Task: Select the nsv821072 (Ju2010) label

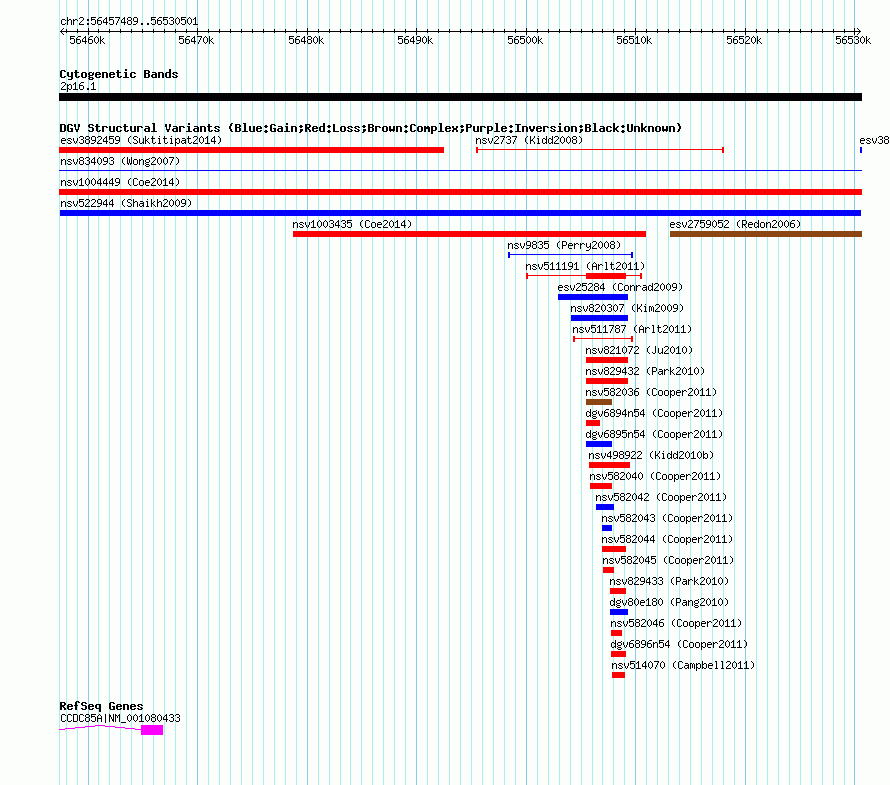Action: click(x=639, y=350)
